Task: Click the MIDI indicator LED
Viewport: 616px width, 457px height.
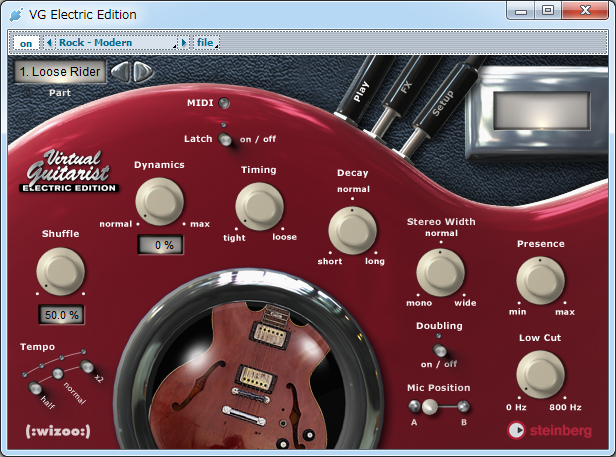Action: [224, 103]
